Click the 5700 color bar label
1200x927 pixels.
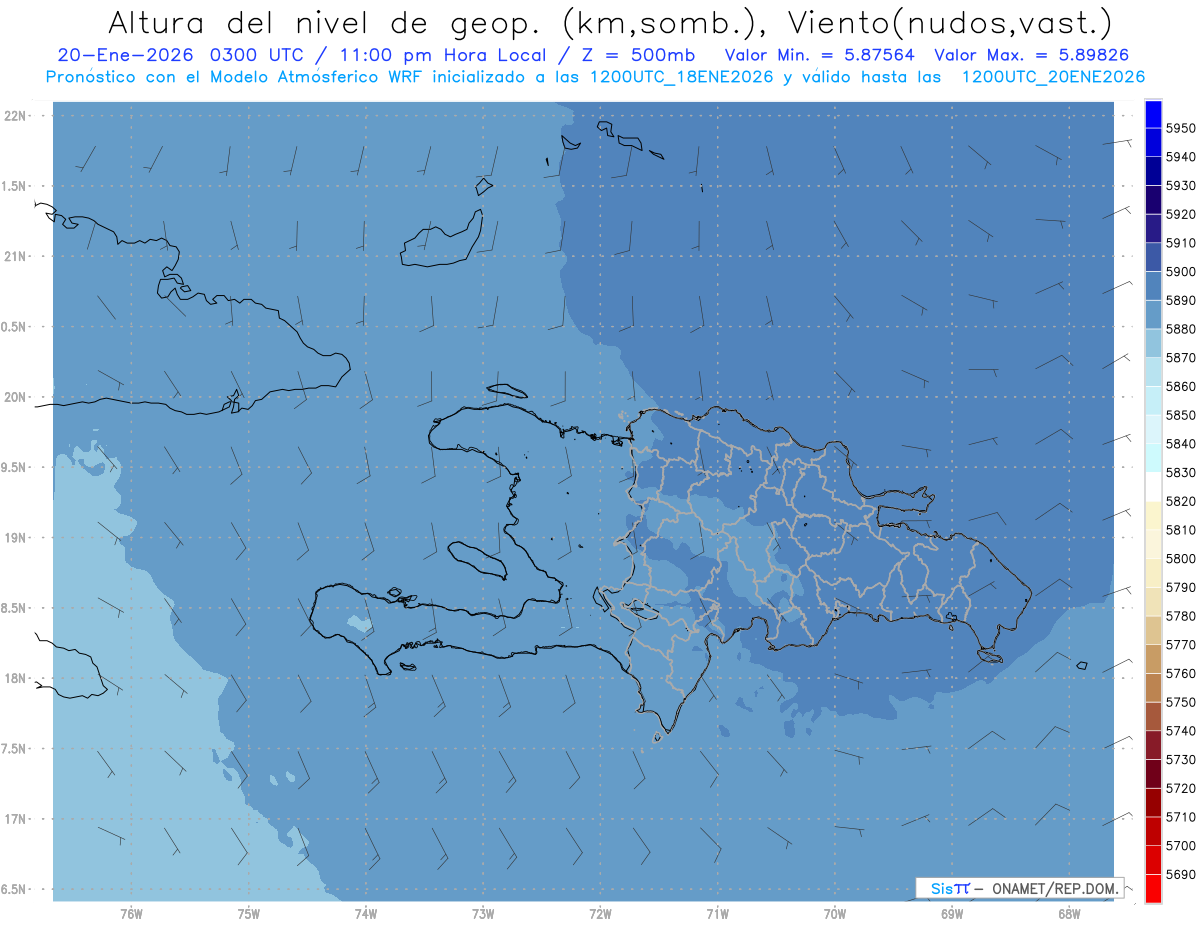1181,845
